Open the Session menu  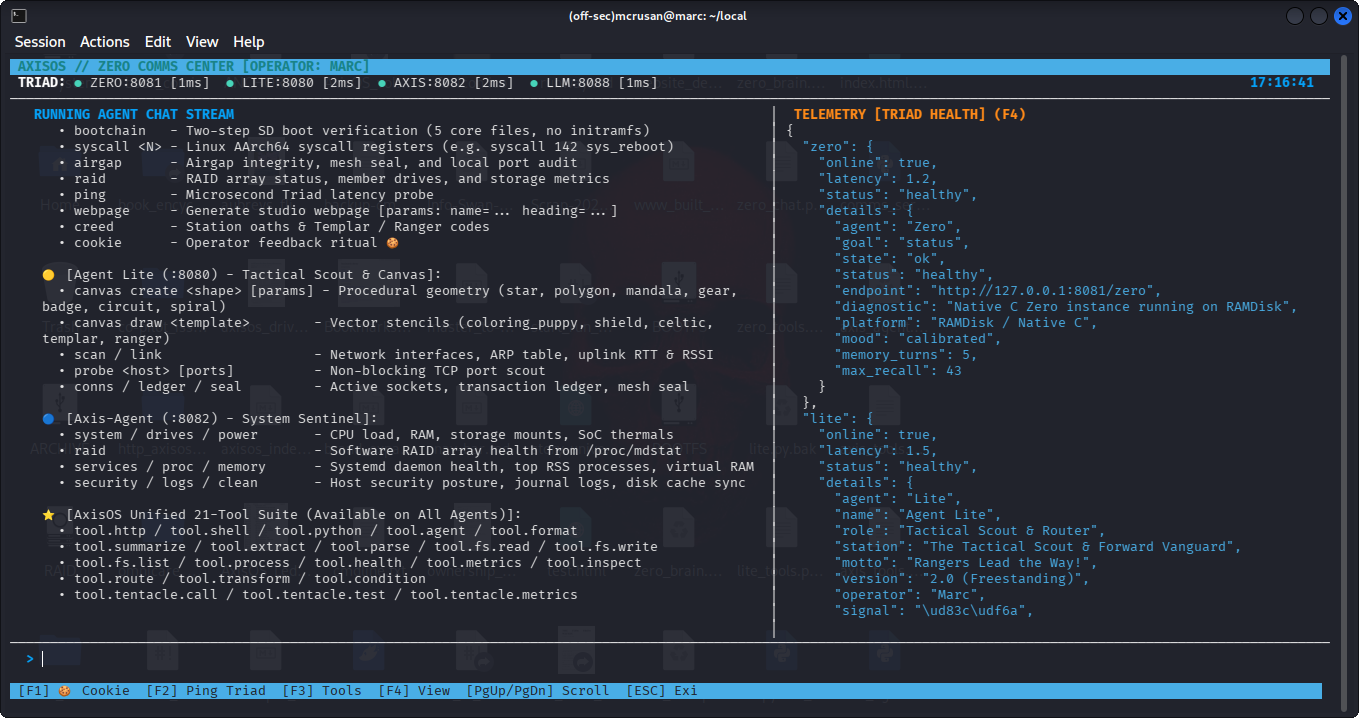tap(40, 42)
